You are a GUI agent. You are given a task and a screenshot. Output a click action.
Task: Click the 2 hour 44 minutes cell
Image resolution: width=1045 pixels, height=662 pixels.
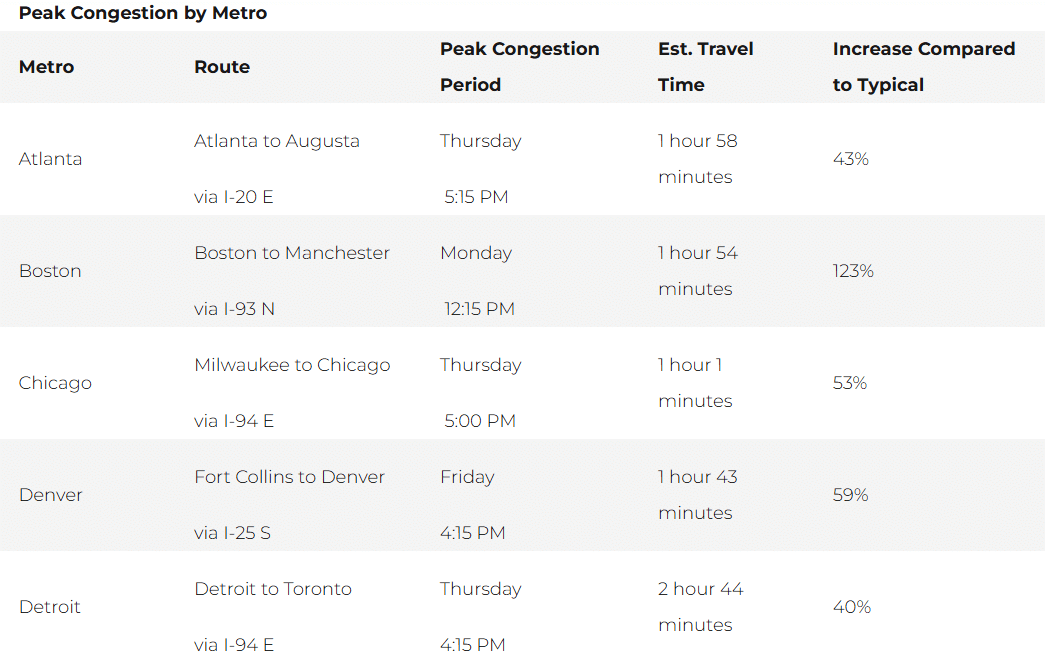point(700,607)
